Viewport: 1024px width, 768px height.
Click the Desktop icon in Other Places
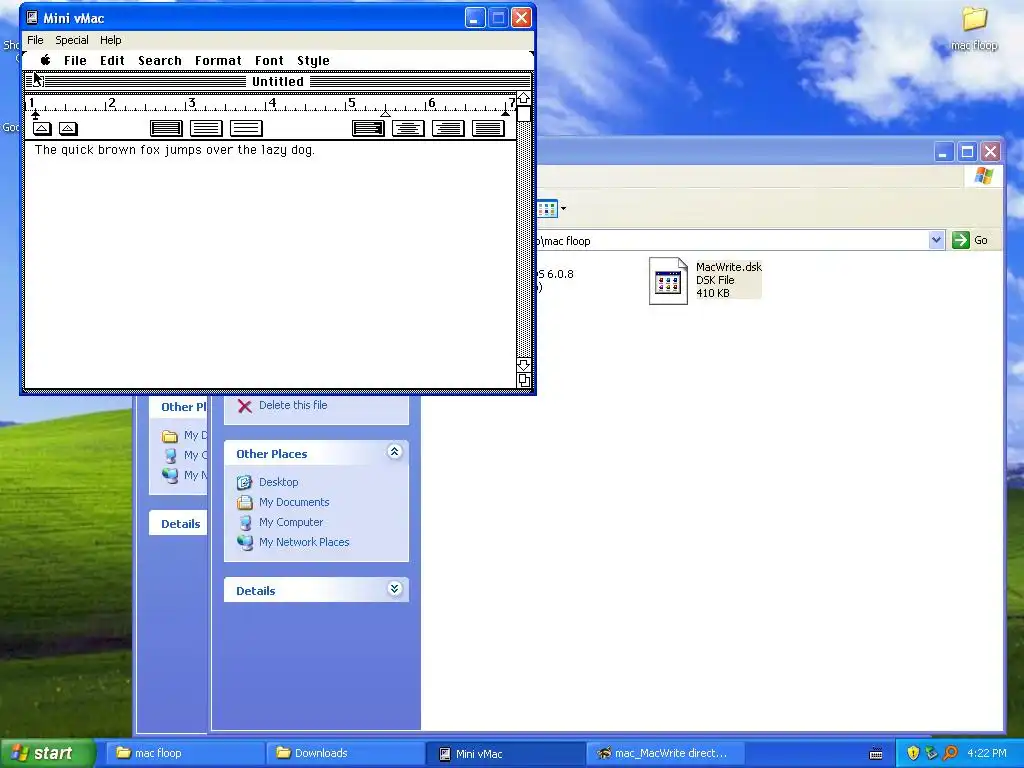(x=244, y=483)
